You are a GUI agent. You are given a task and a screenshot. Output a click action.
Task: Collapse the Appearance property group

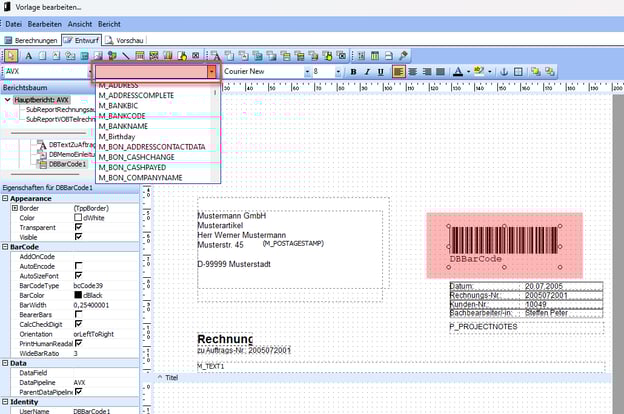coord(6,198)
